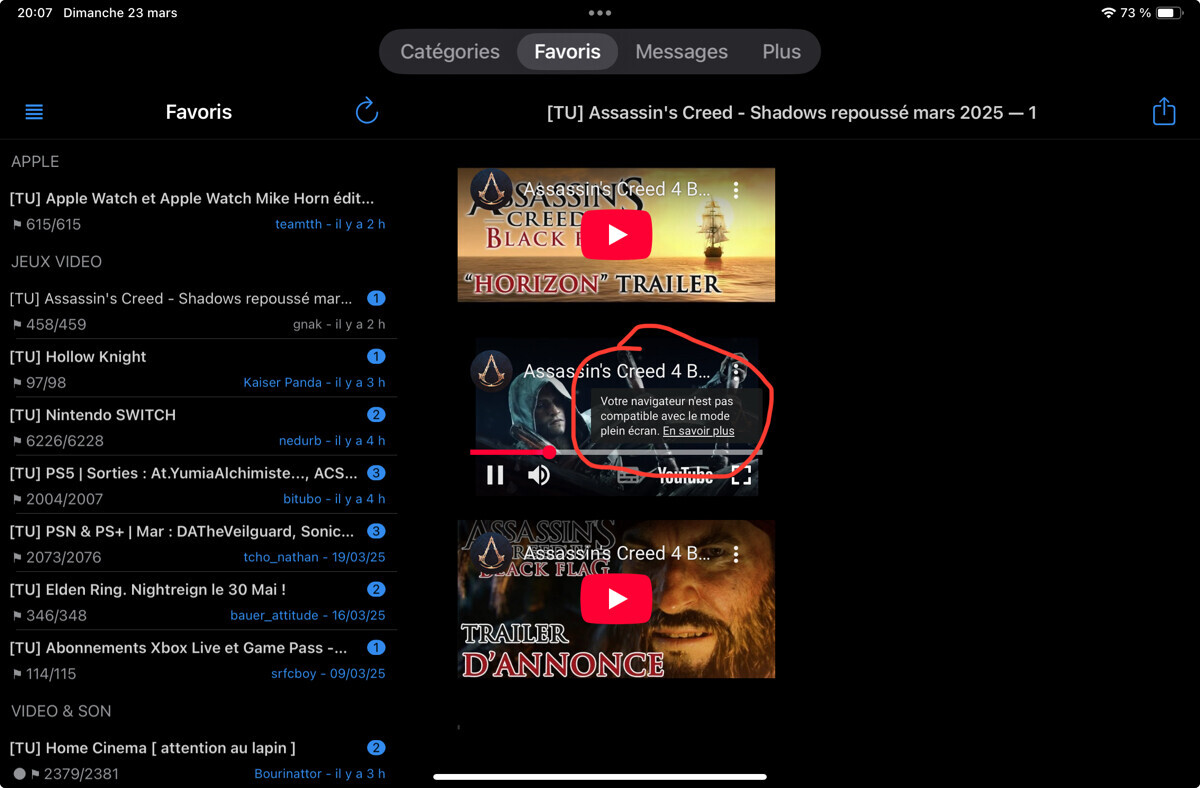Pause the playing YouTube video

(x=495, y=475)
